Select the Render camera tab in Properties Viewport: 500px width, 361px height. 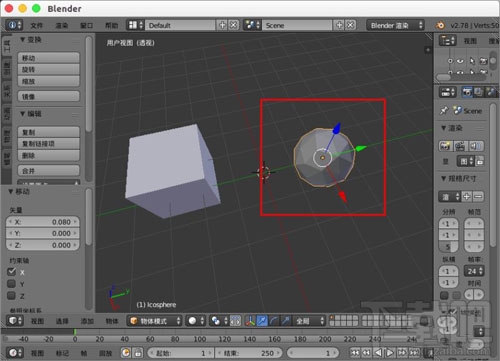[x=467, y=92]
